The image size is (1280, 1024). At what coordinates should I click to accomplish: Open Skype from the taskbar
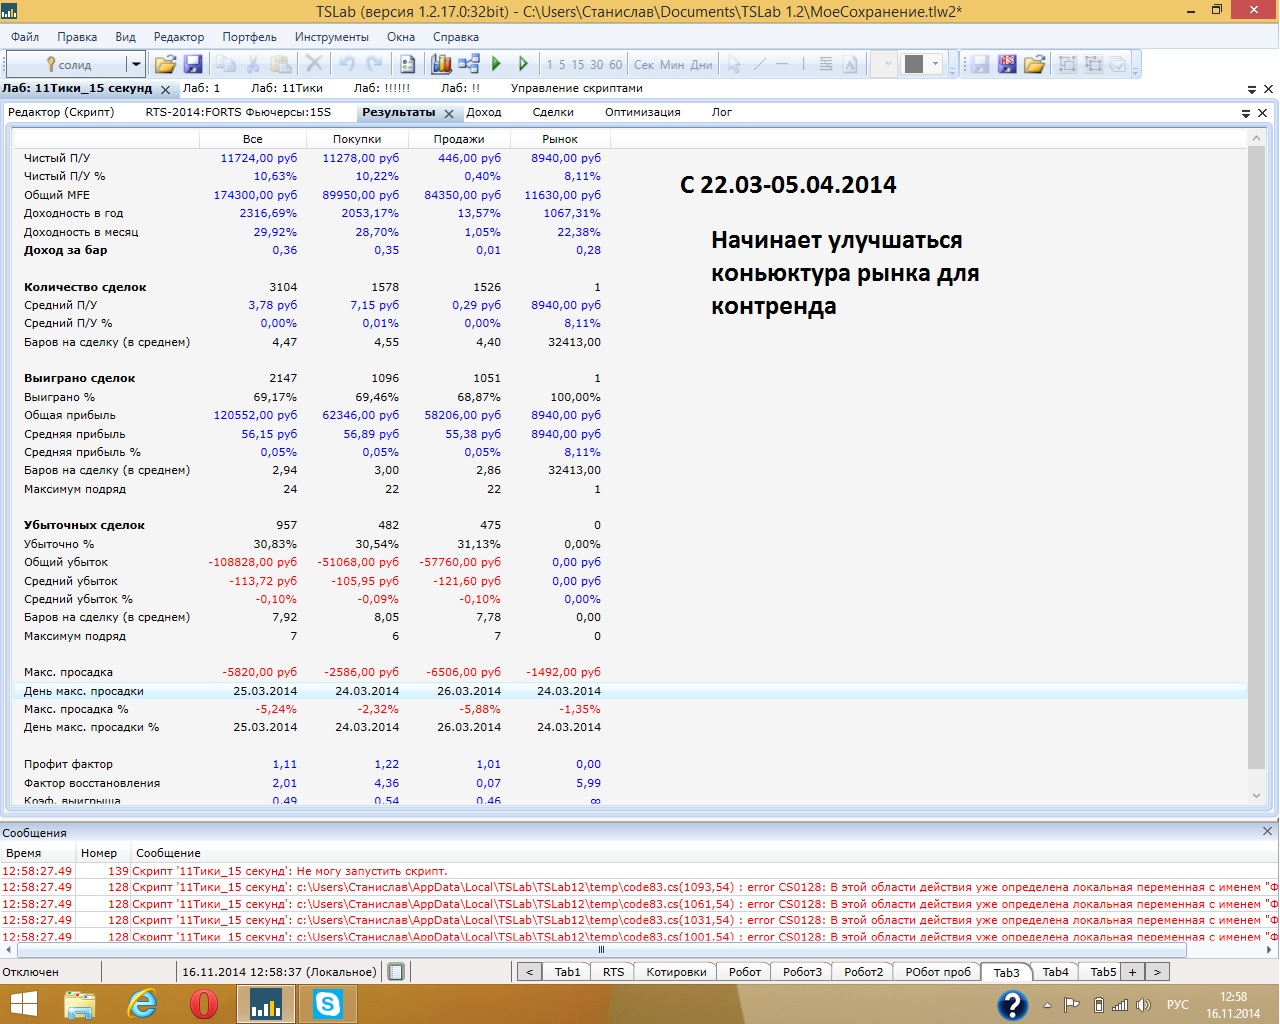[x=327, y=1003]
